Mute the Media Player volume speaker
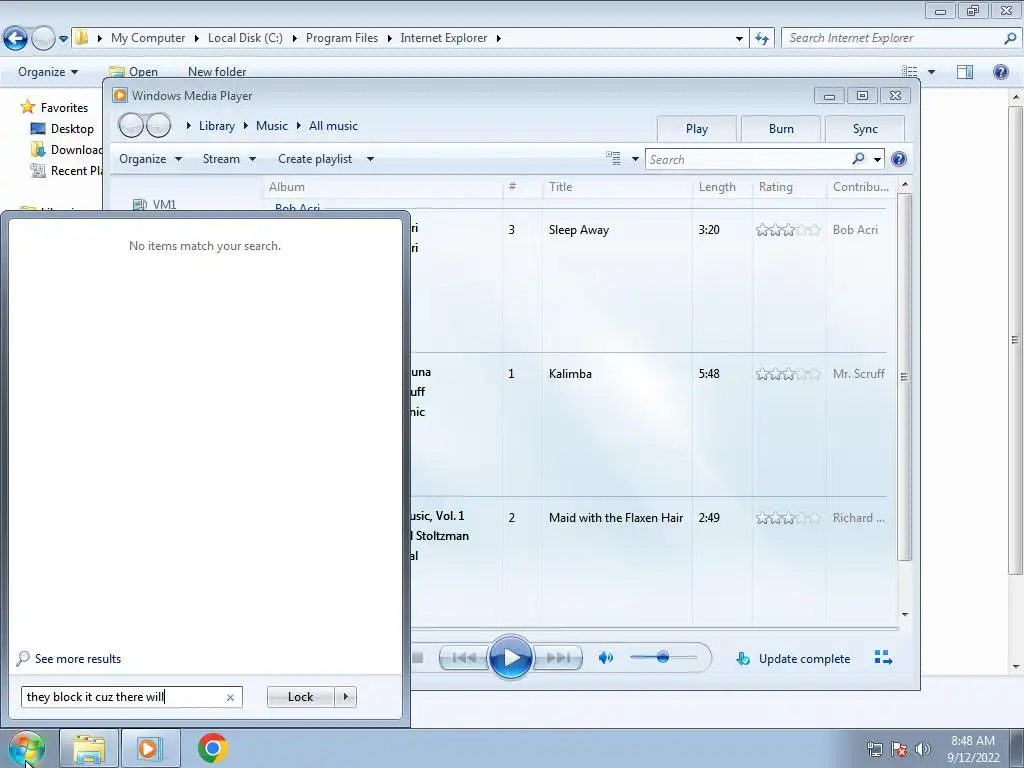1024x768 pixels. 605,658
